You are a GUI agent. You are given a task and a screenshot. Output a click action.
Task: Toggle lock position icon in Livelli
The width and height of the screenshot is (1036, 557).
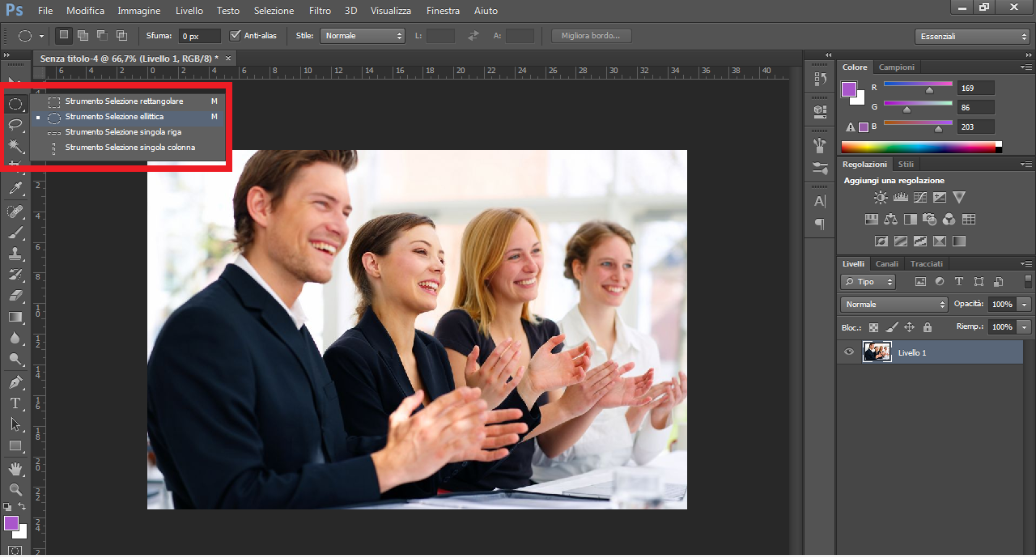tap(909, 327)
